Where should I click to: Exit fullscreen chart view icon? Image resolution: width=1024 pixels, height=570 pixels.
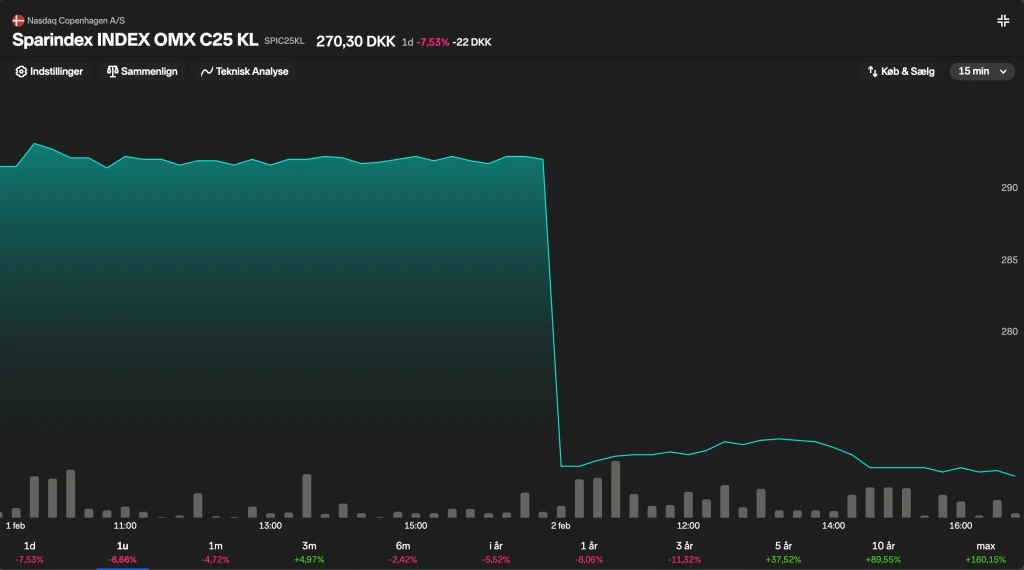[x=1003, y=21]
